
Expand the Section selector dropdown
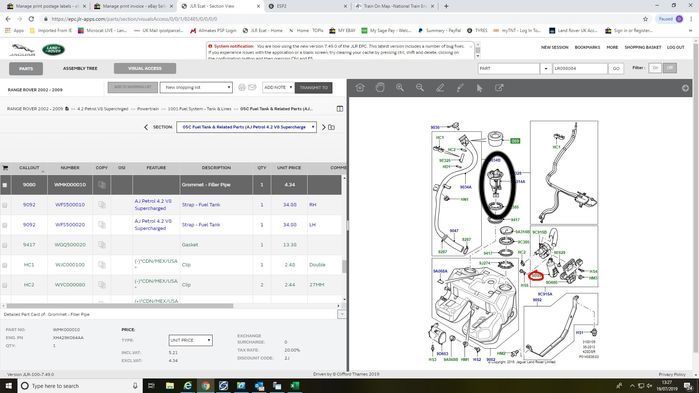coord(246,127)
